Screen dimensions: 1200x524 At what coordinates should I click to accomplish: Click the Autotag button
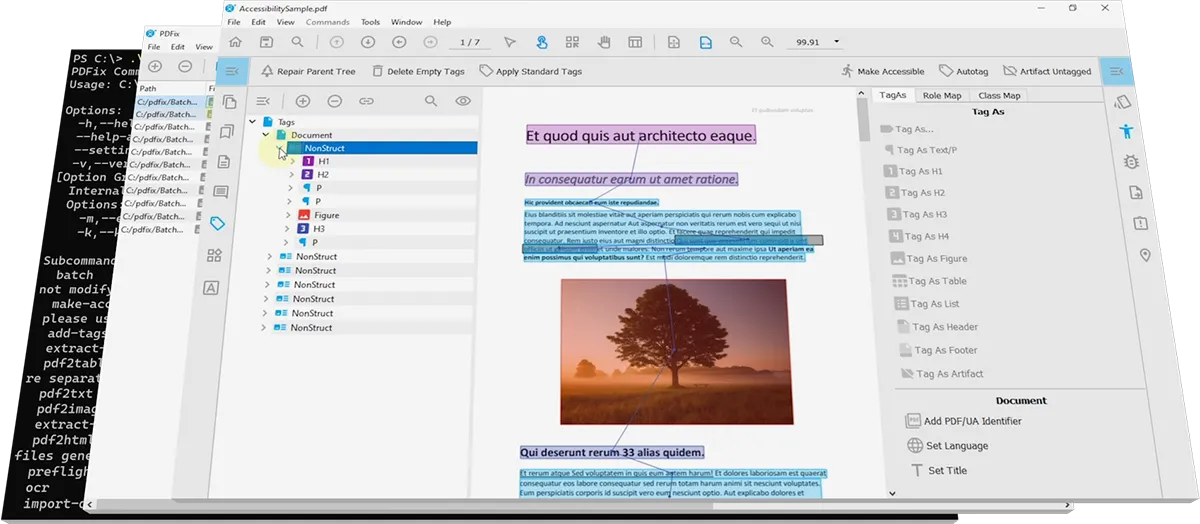click(x=964, y=71)
